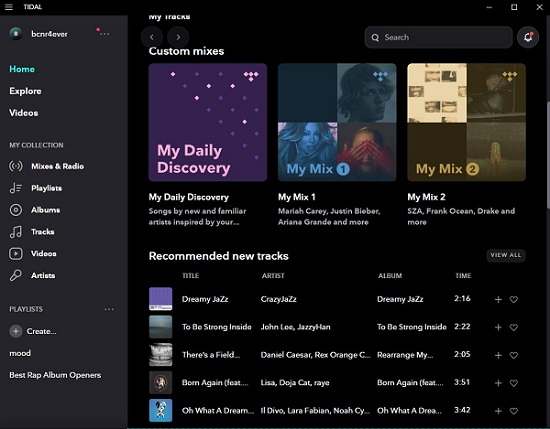The width and height of the screenshot is (550, 429).
Task: Open the My Daily Discovery cover art
Action: [208, 122]
